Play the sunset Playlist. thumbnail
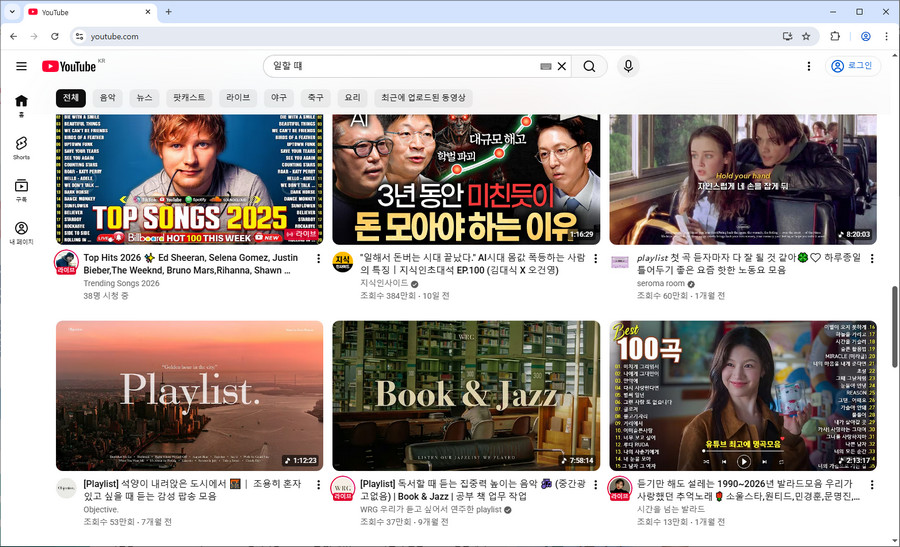Viewport: 900px width, 547px height. click(x=189, y=395)
